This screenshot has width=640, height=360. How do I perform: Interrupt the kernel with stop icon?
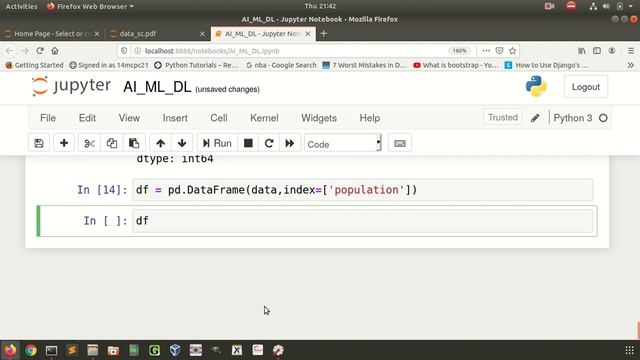[248, 143]
